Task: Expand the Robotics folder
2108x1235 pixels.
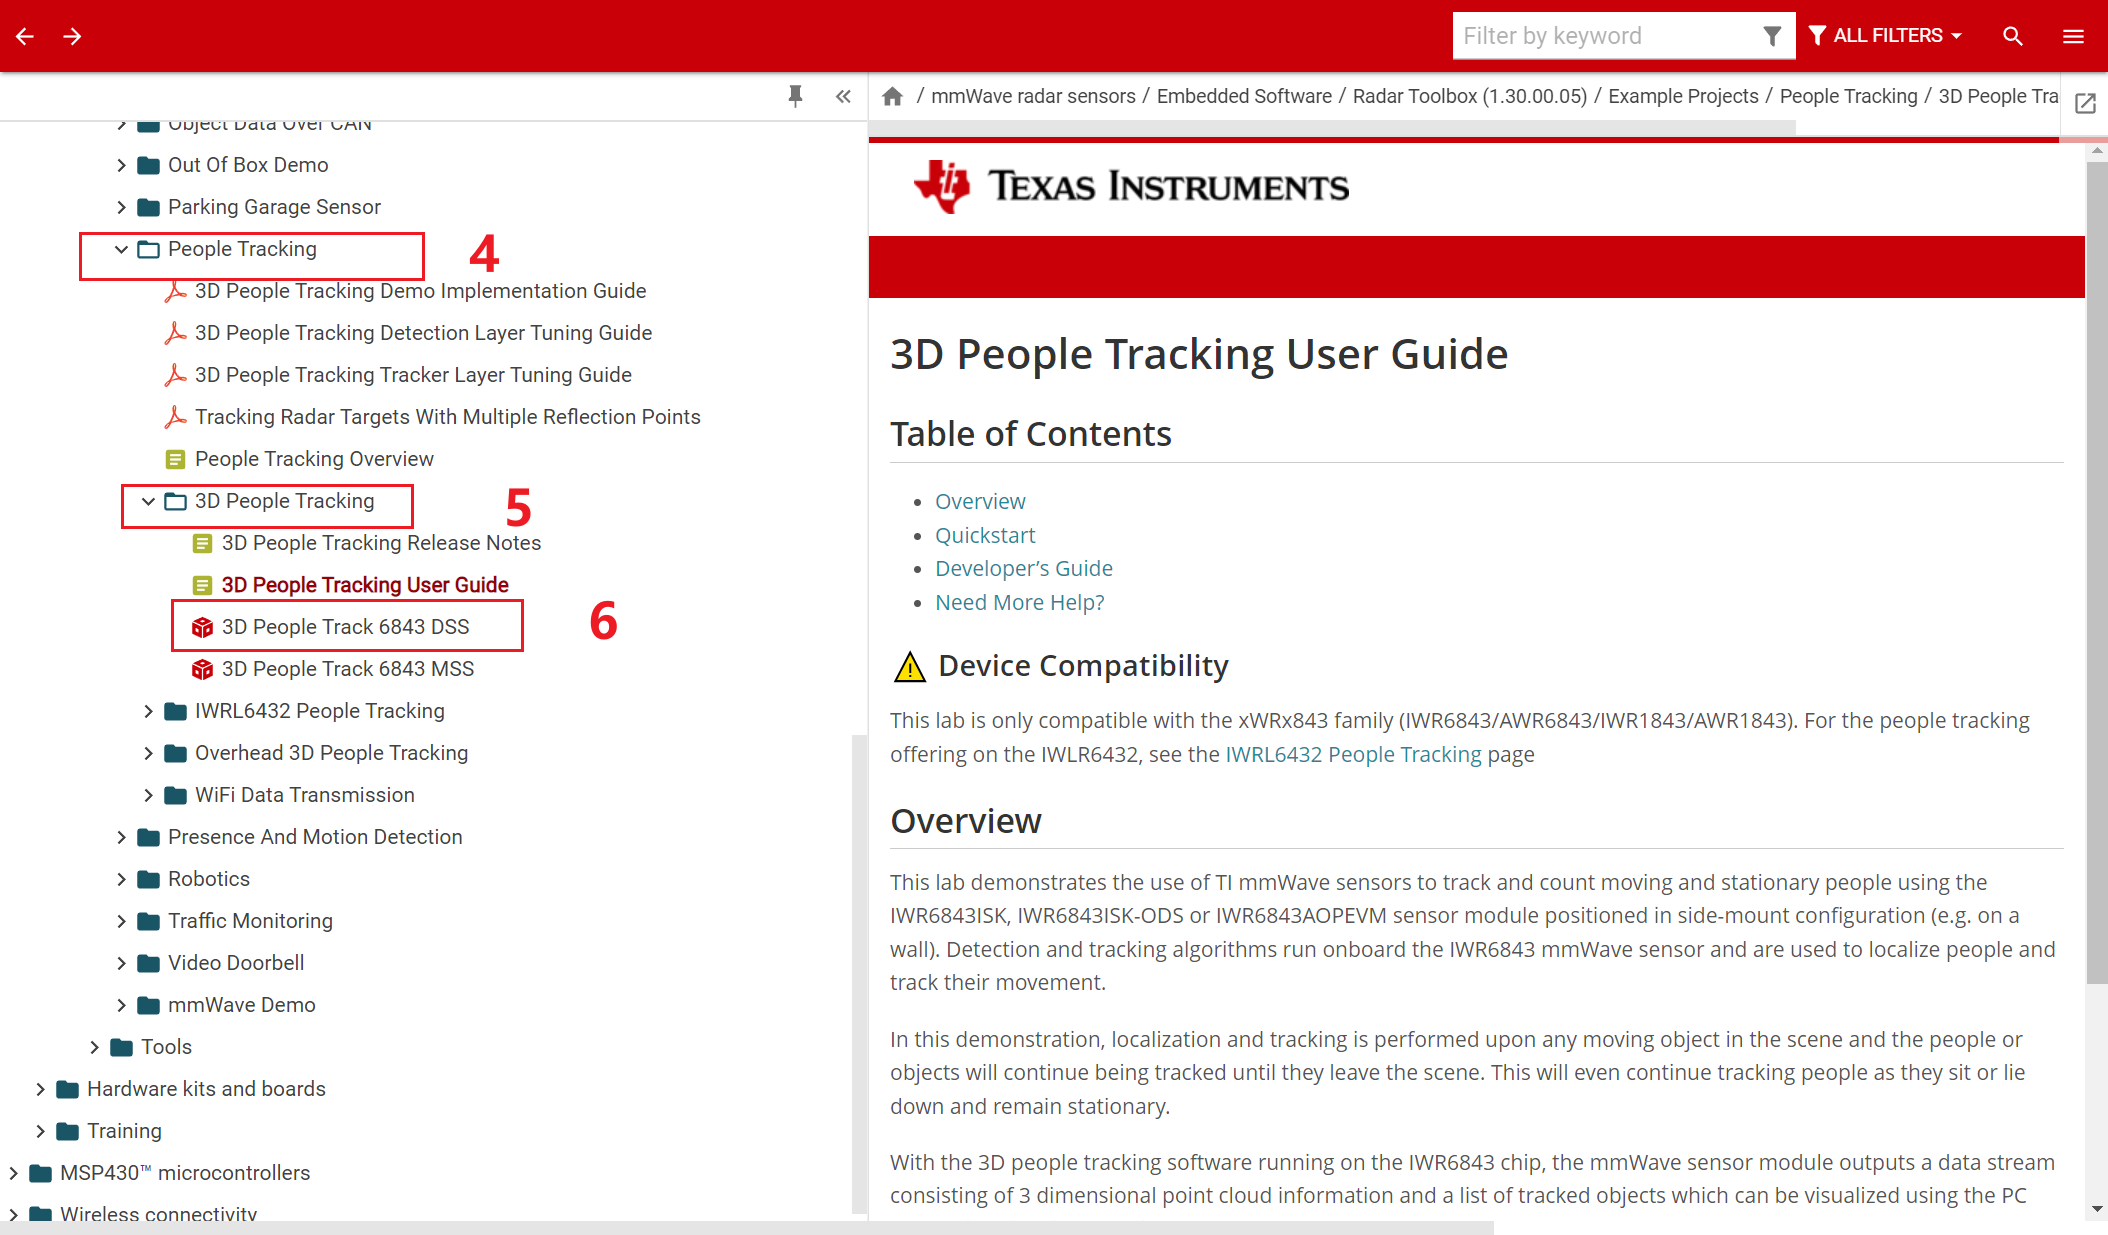Action: pos(121,879)
